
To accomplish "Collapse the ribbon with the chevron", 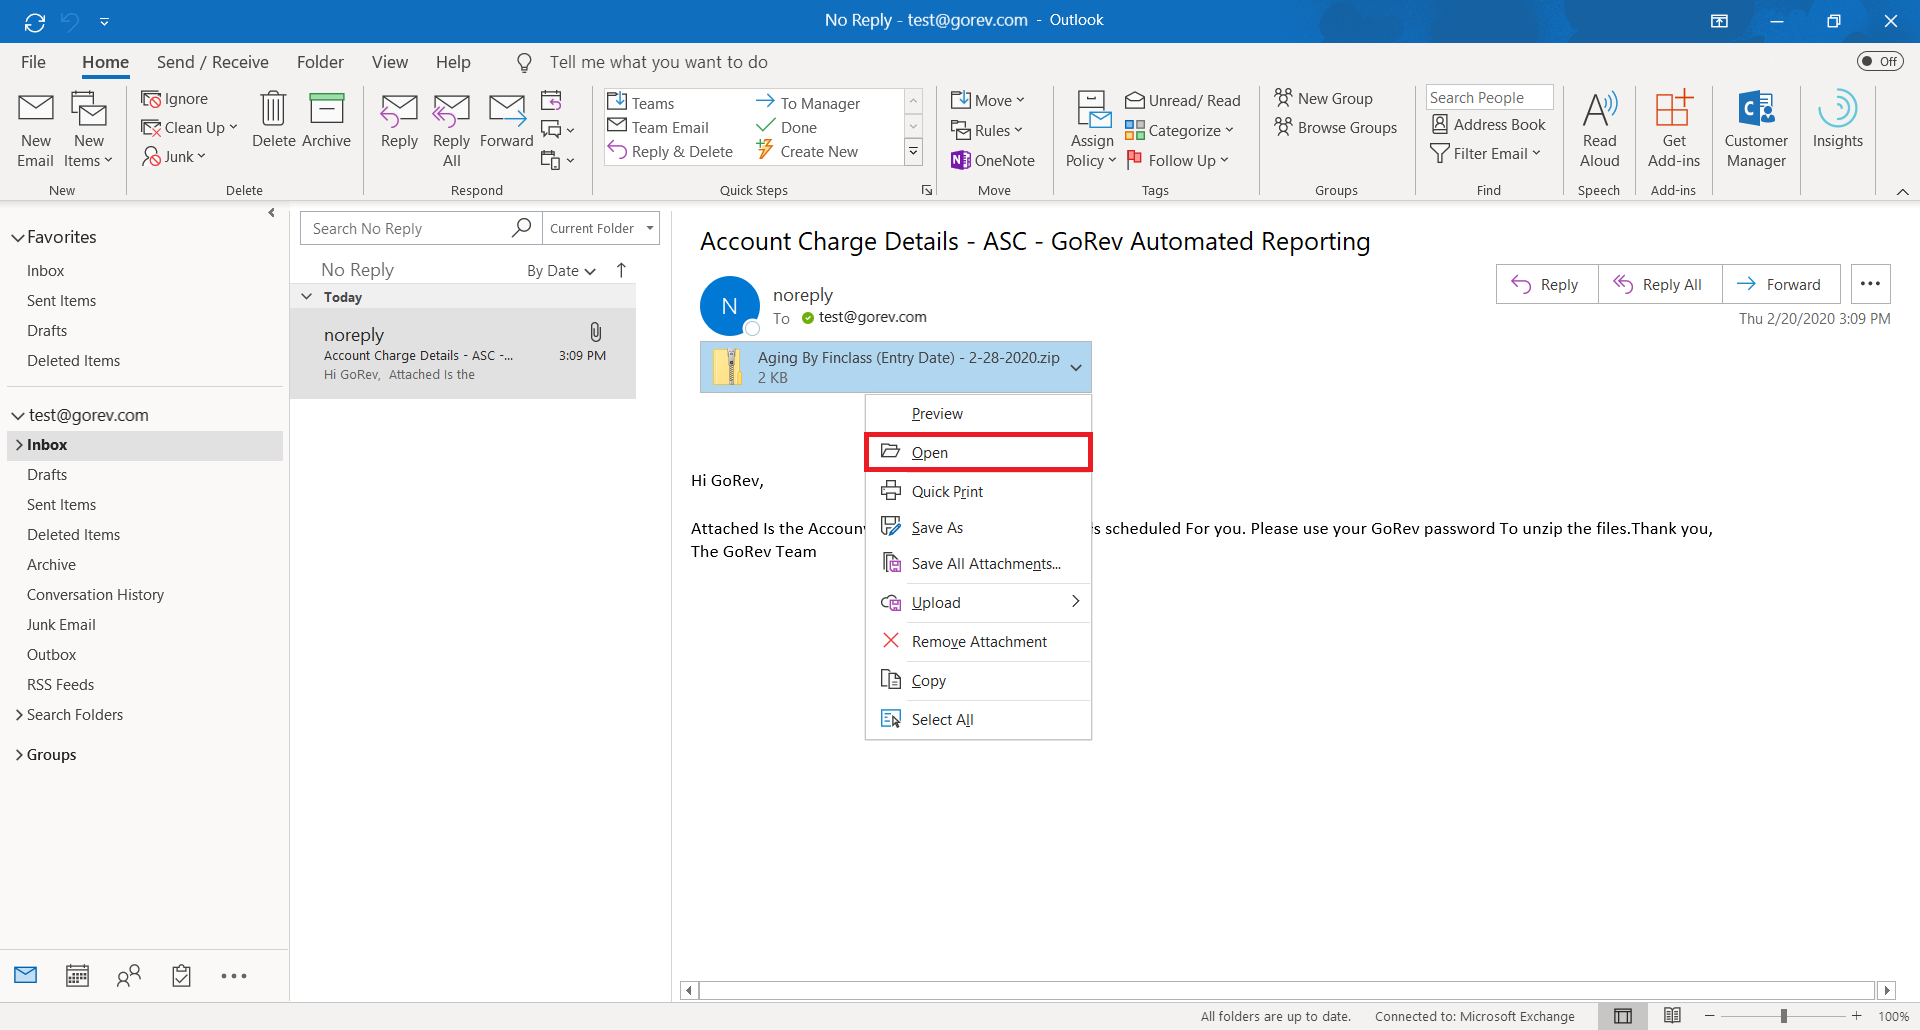I will click(x=1902, y=191).
